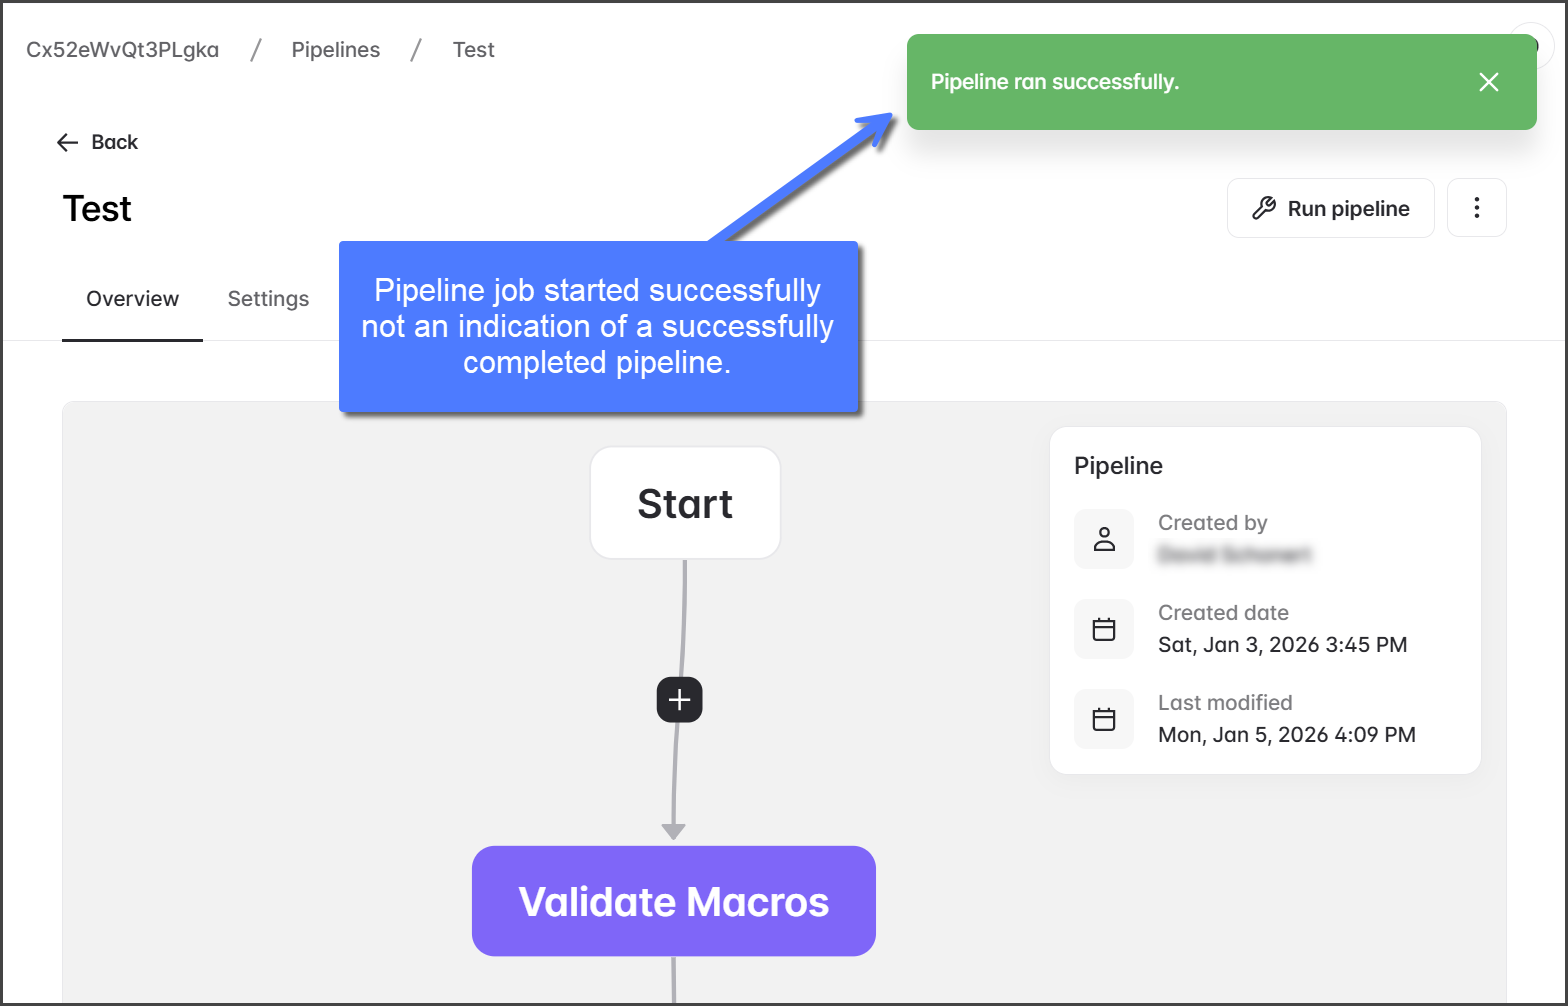Click the Last modified calendar icon
Viewport: 1568px width, 1006px height.
tap(1104, 719)
